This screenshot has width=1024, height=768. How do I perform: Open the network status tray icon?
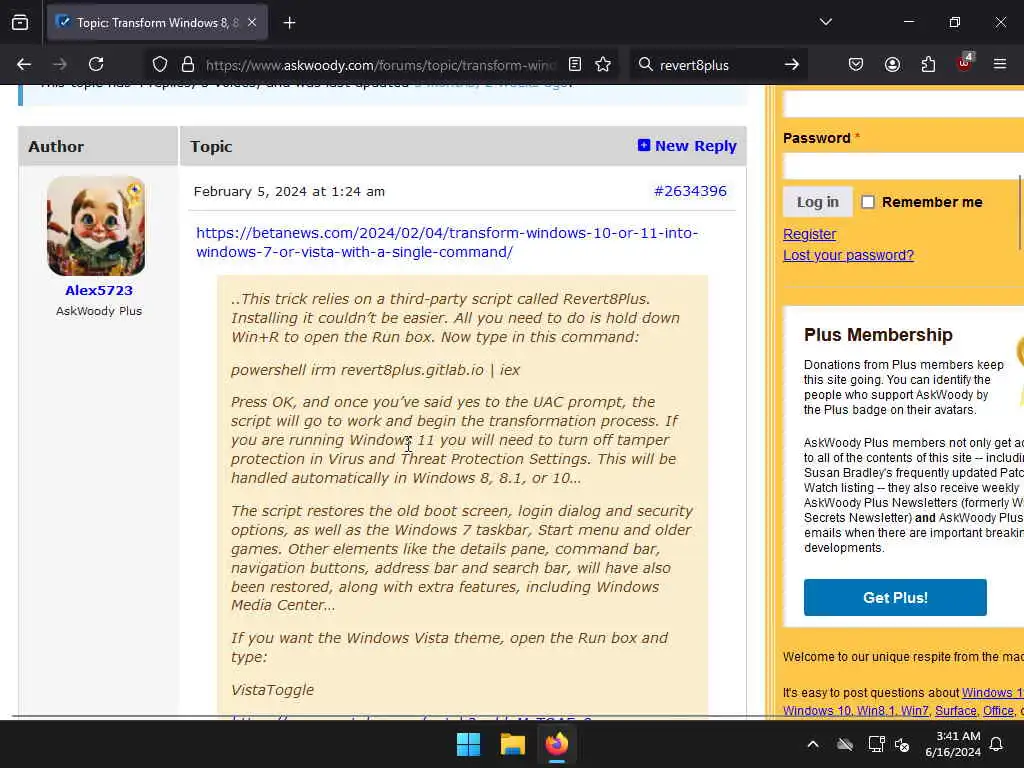(876, 744)
